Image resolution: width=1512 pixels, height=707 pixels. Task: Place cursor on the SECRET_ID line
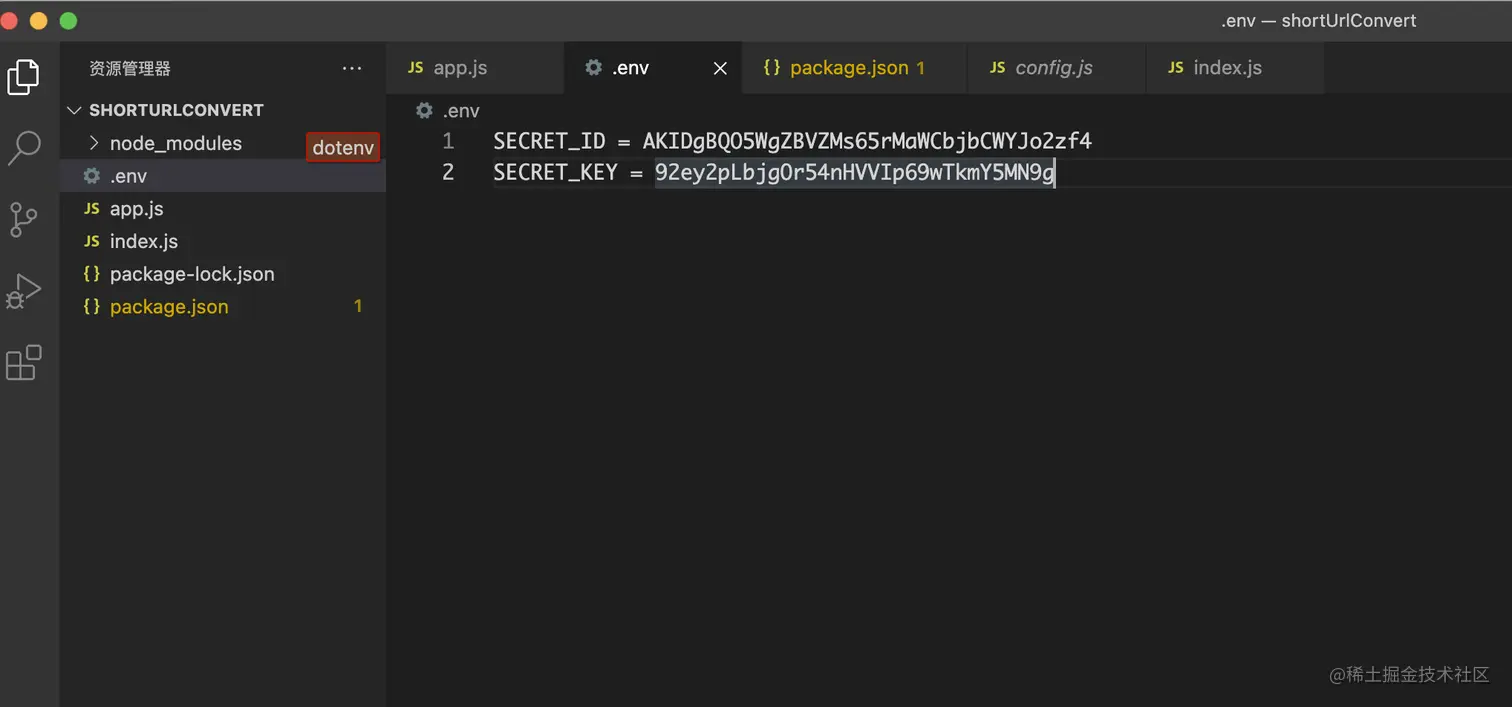point(792,141)
